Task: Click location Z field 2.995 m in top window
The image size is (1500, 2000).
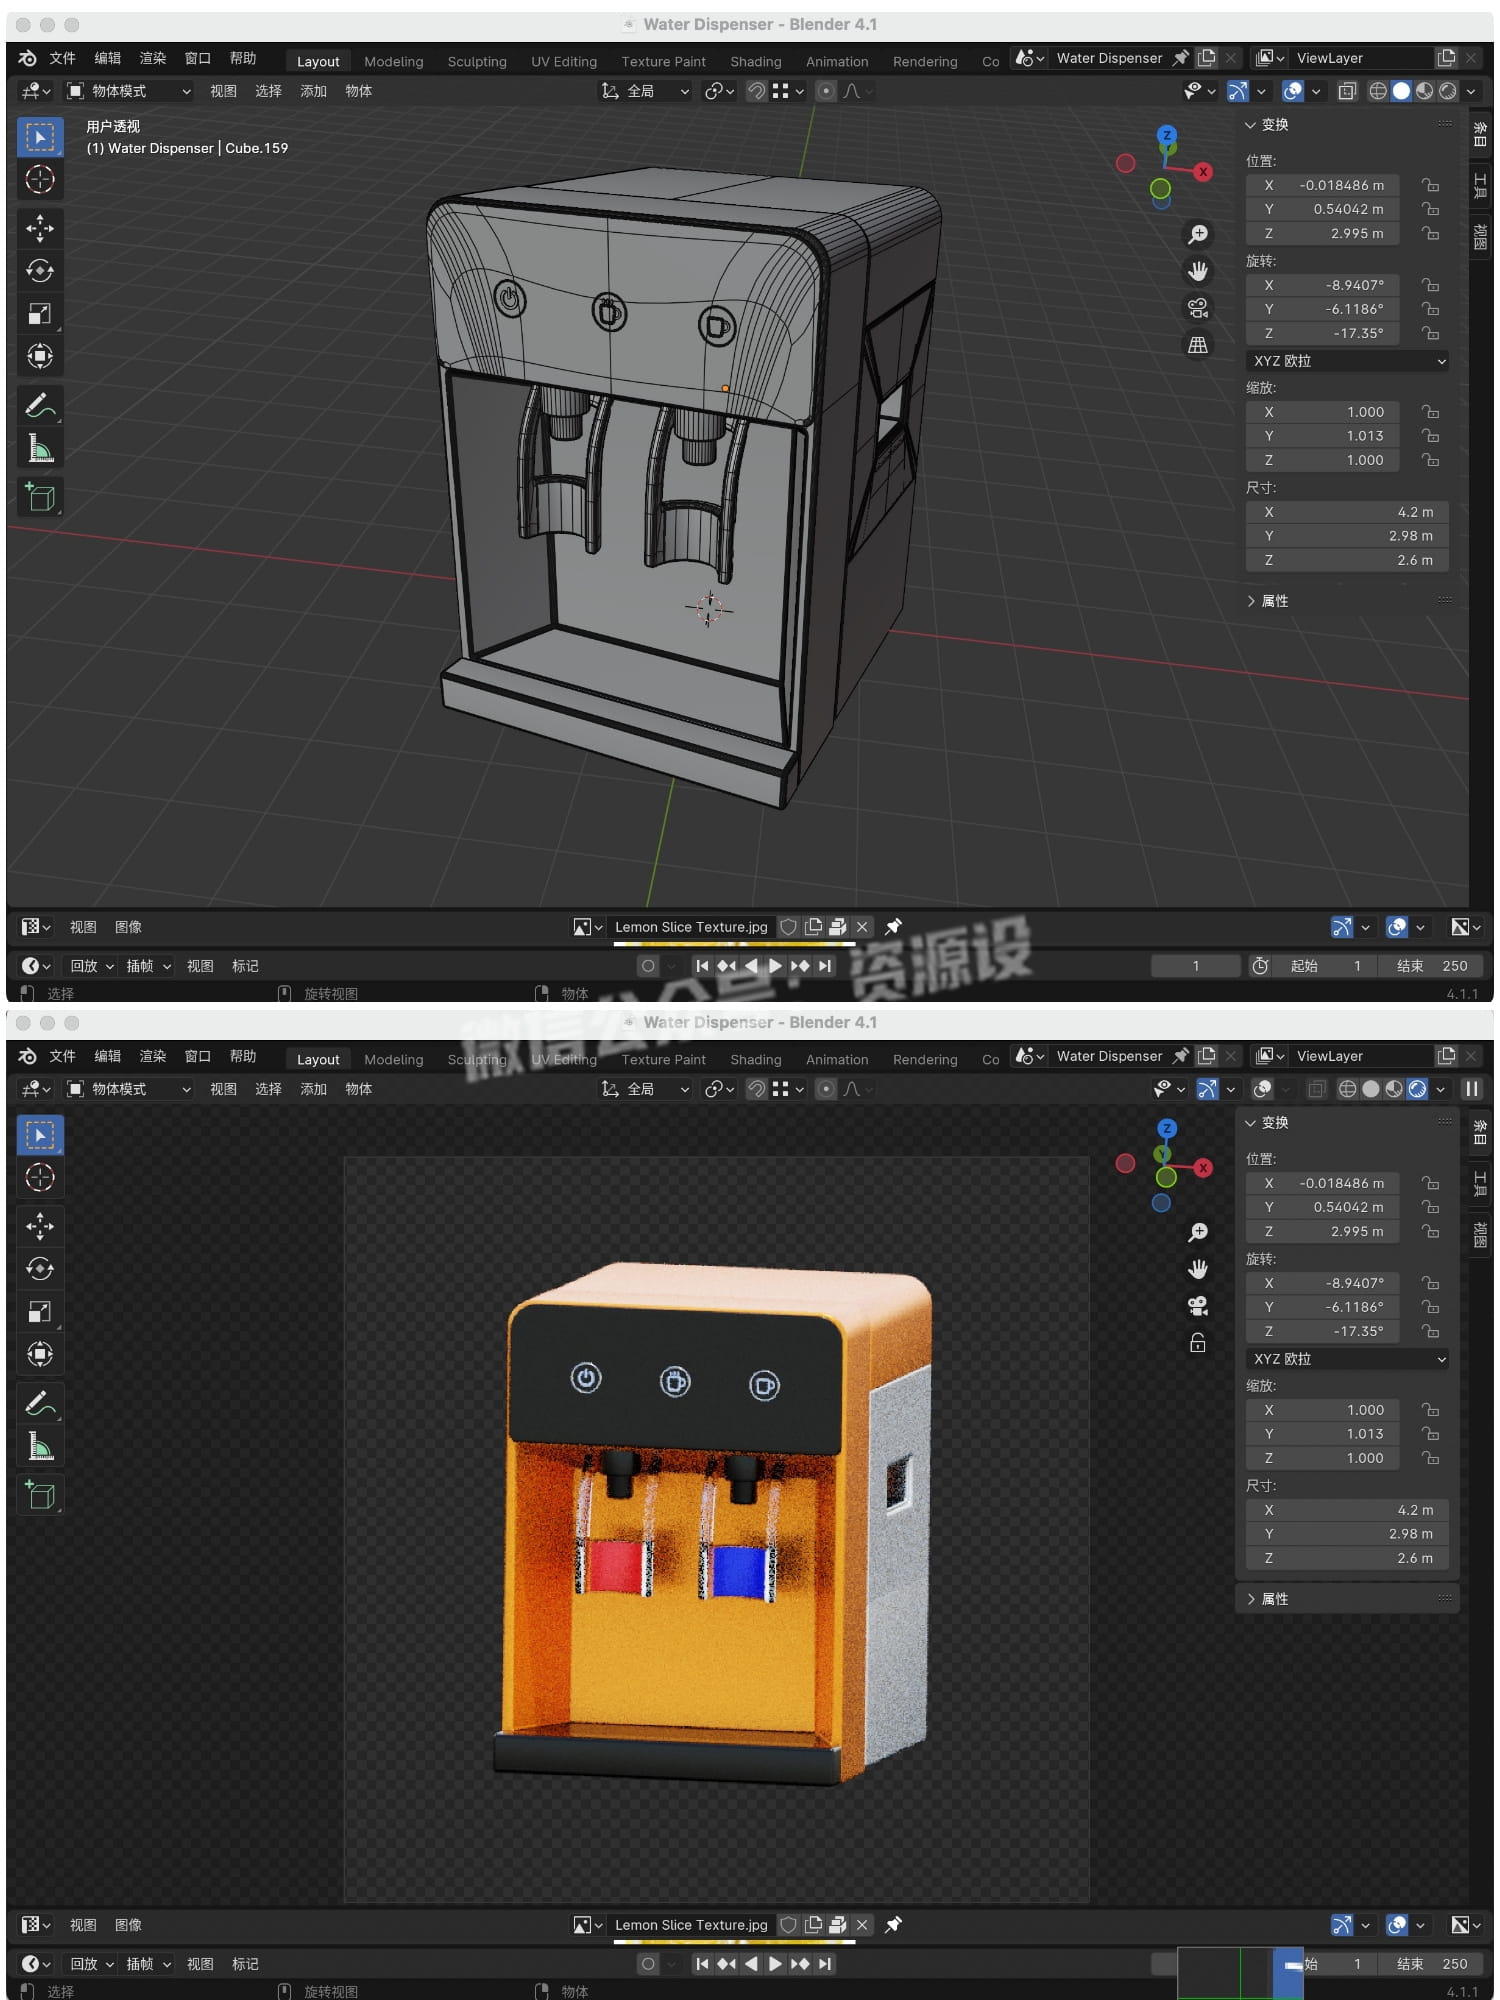Action: coord(1322,233)
